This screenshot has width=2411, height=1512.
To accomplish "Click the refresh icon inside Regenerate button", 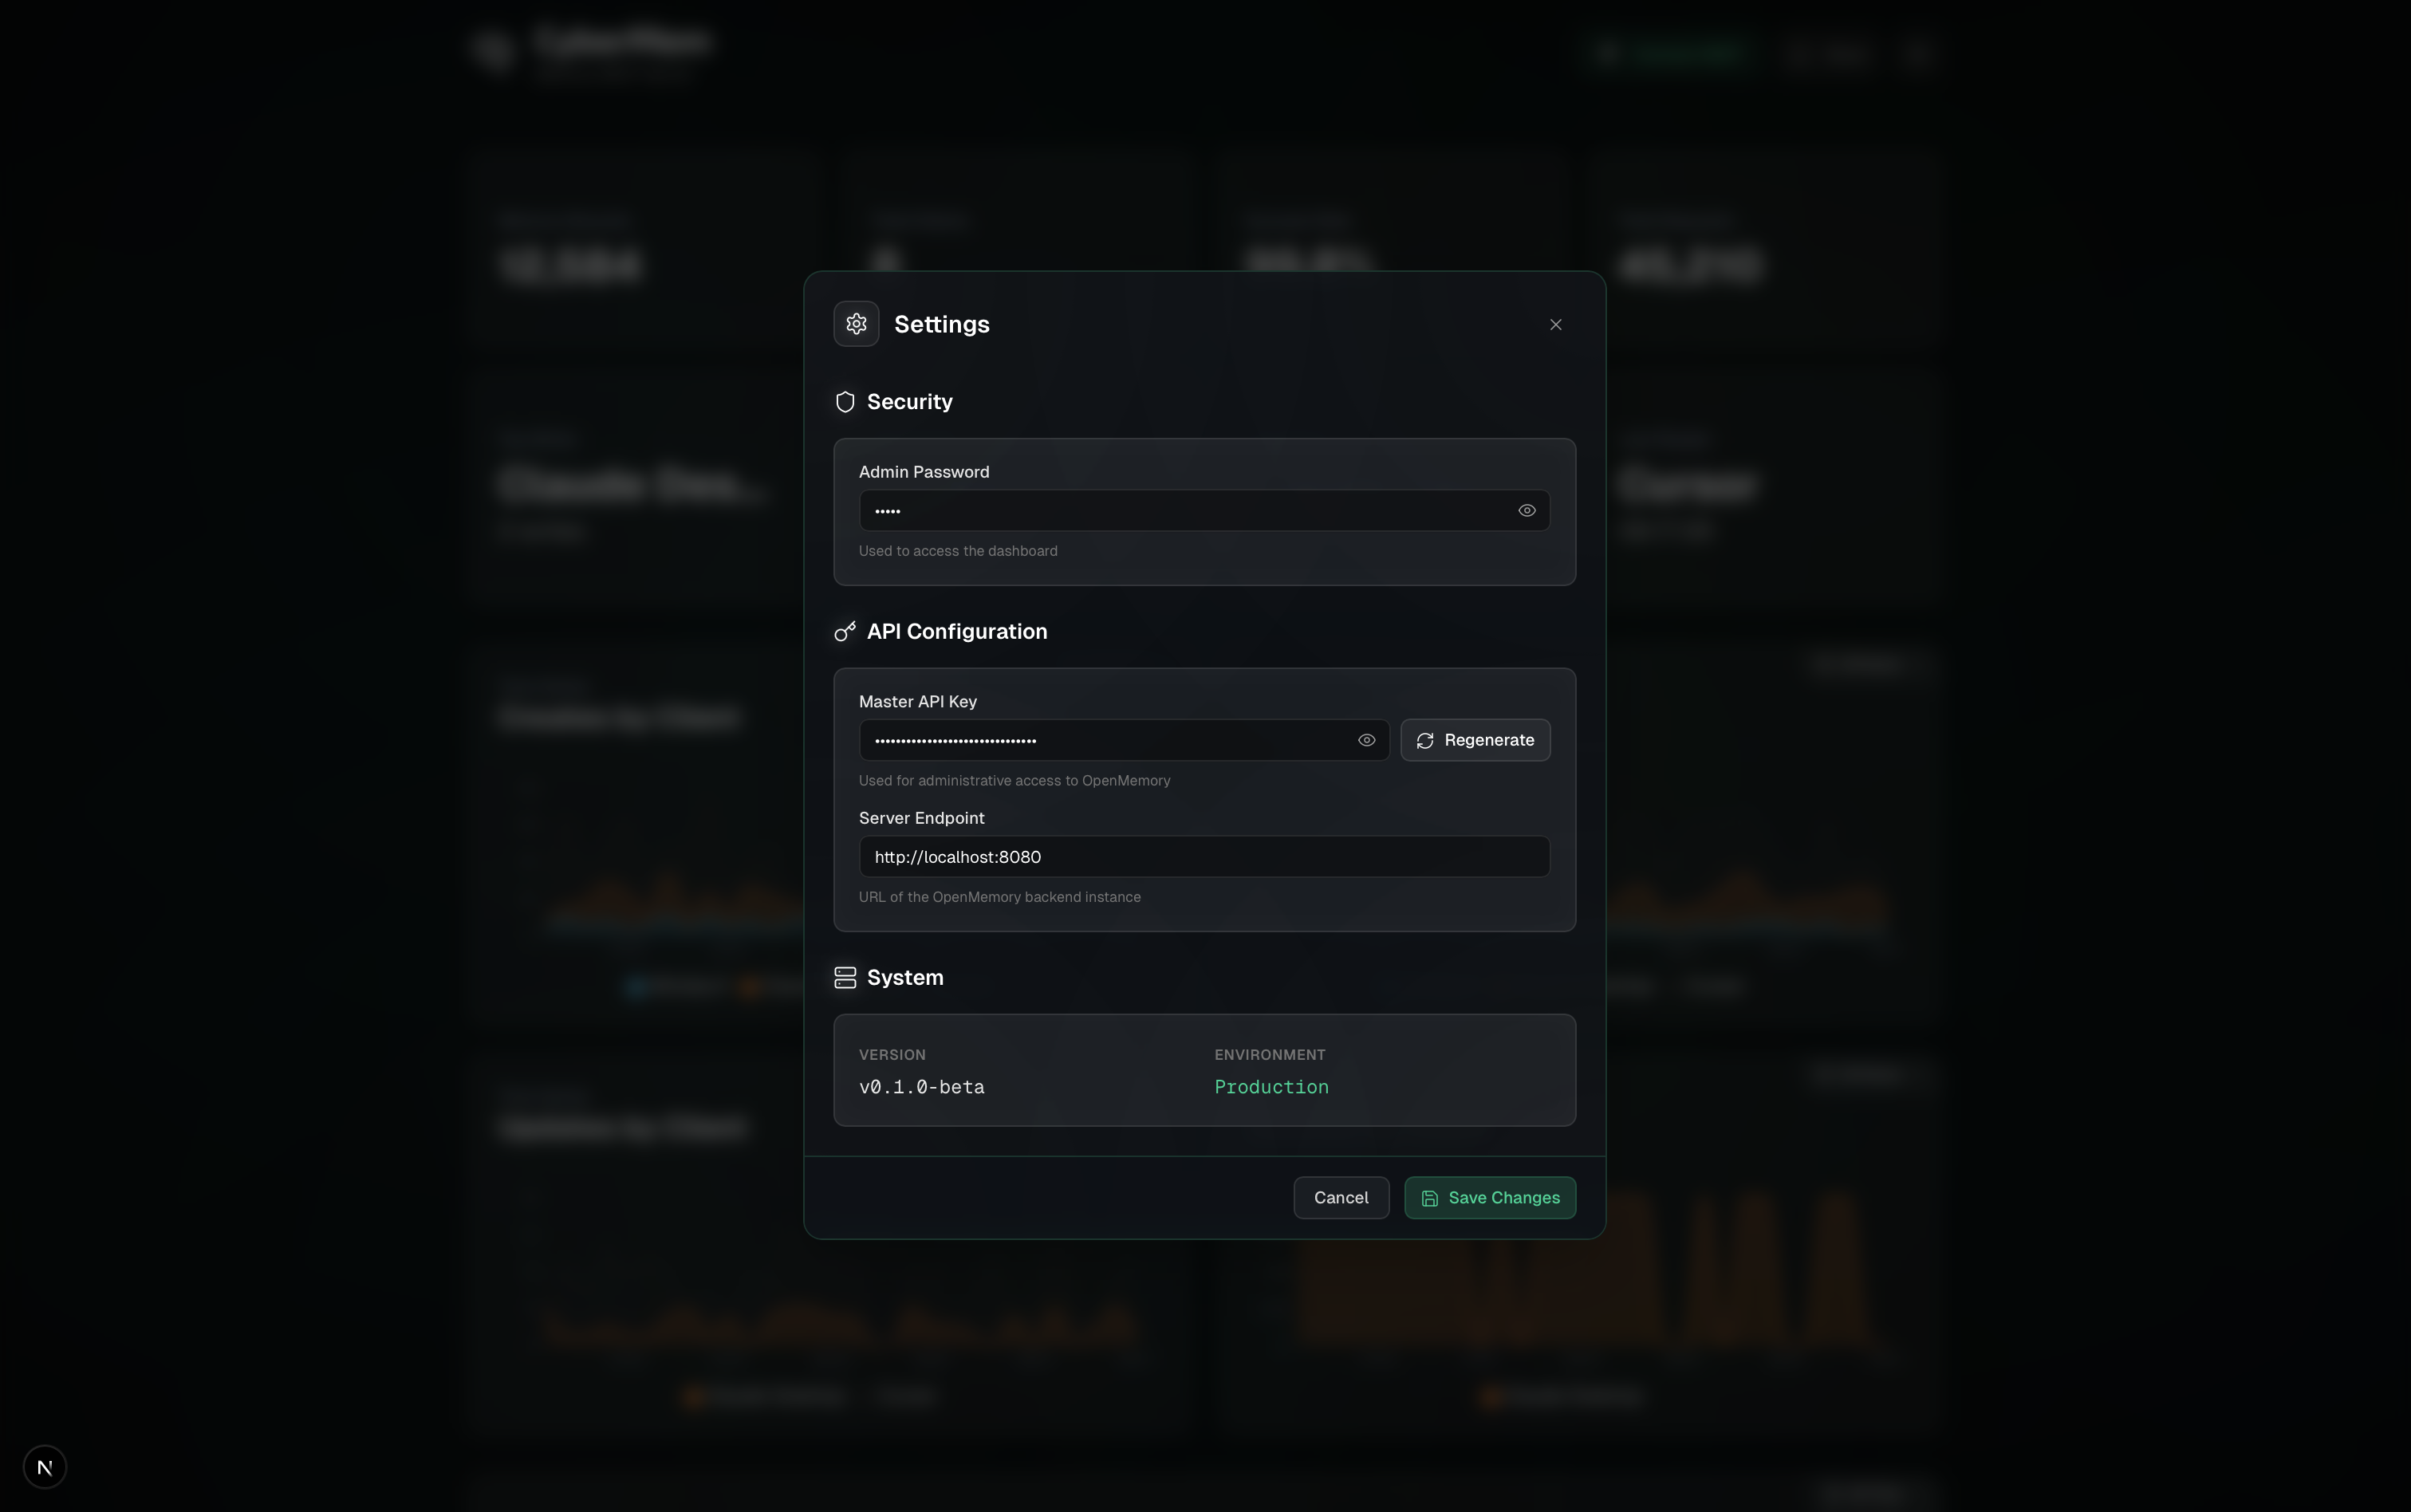I will click(1425, 740).
